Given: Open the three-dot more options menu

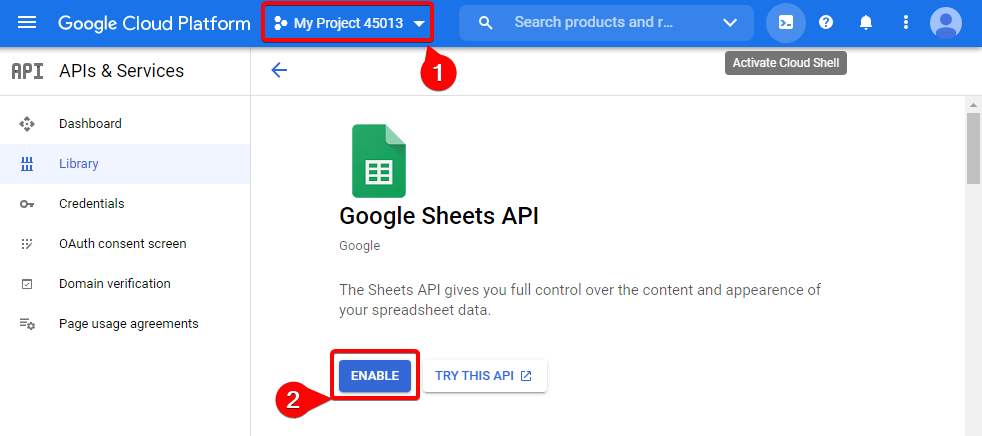Looking at the screenshot, I should 906,23.
